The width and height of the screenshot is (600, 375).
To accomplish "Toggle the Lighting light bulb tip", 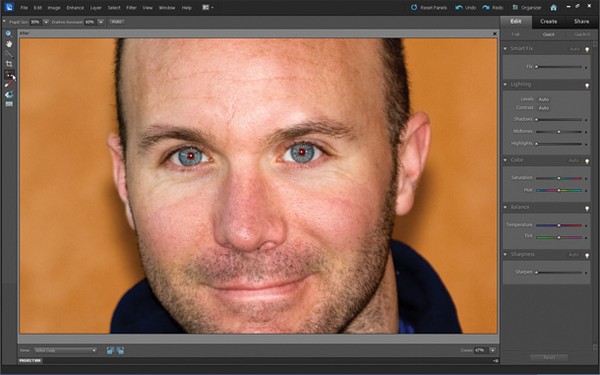I will [x=587, y=85].
